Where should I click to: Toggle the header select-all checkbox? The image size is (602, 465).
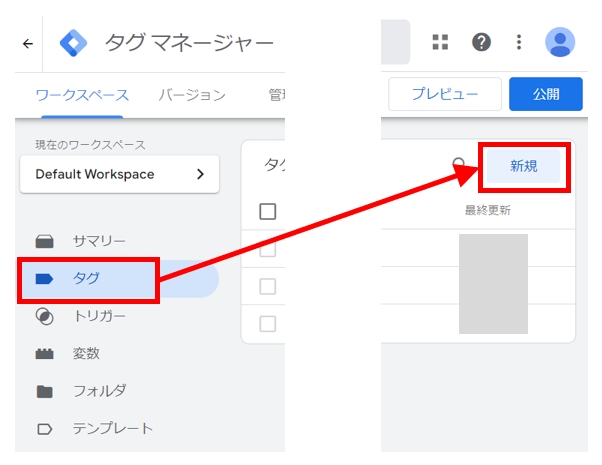[x=268, y=212]
